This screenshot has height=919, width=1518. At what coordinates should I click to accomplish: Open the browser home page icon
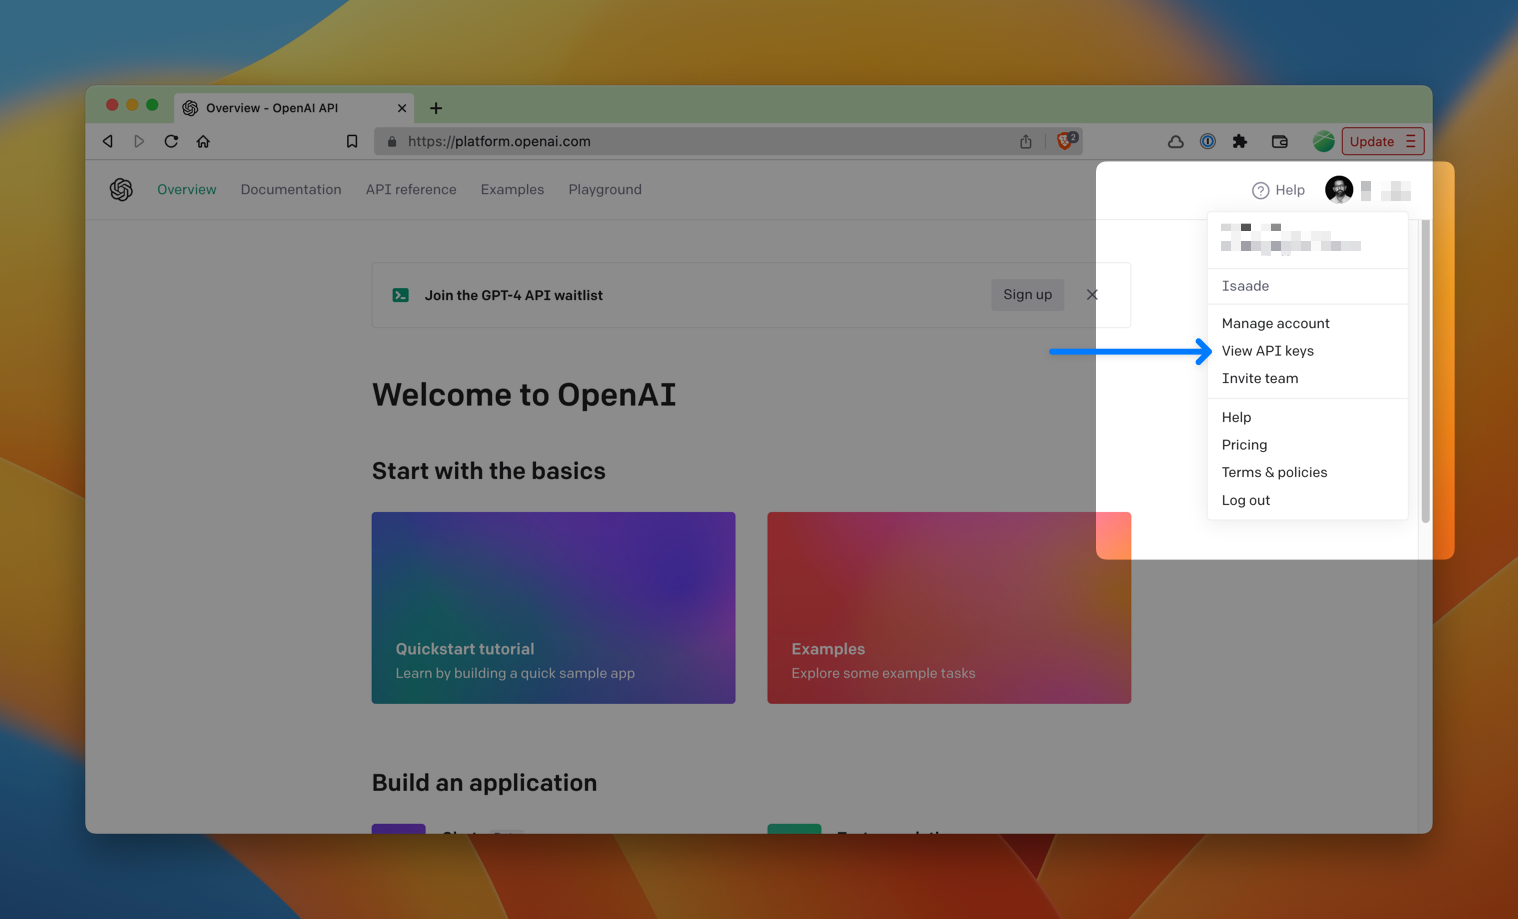click(x=203, y=141)
